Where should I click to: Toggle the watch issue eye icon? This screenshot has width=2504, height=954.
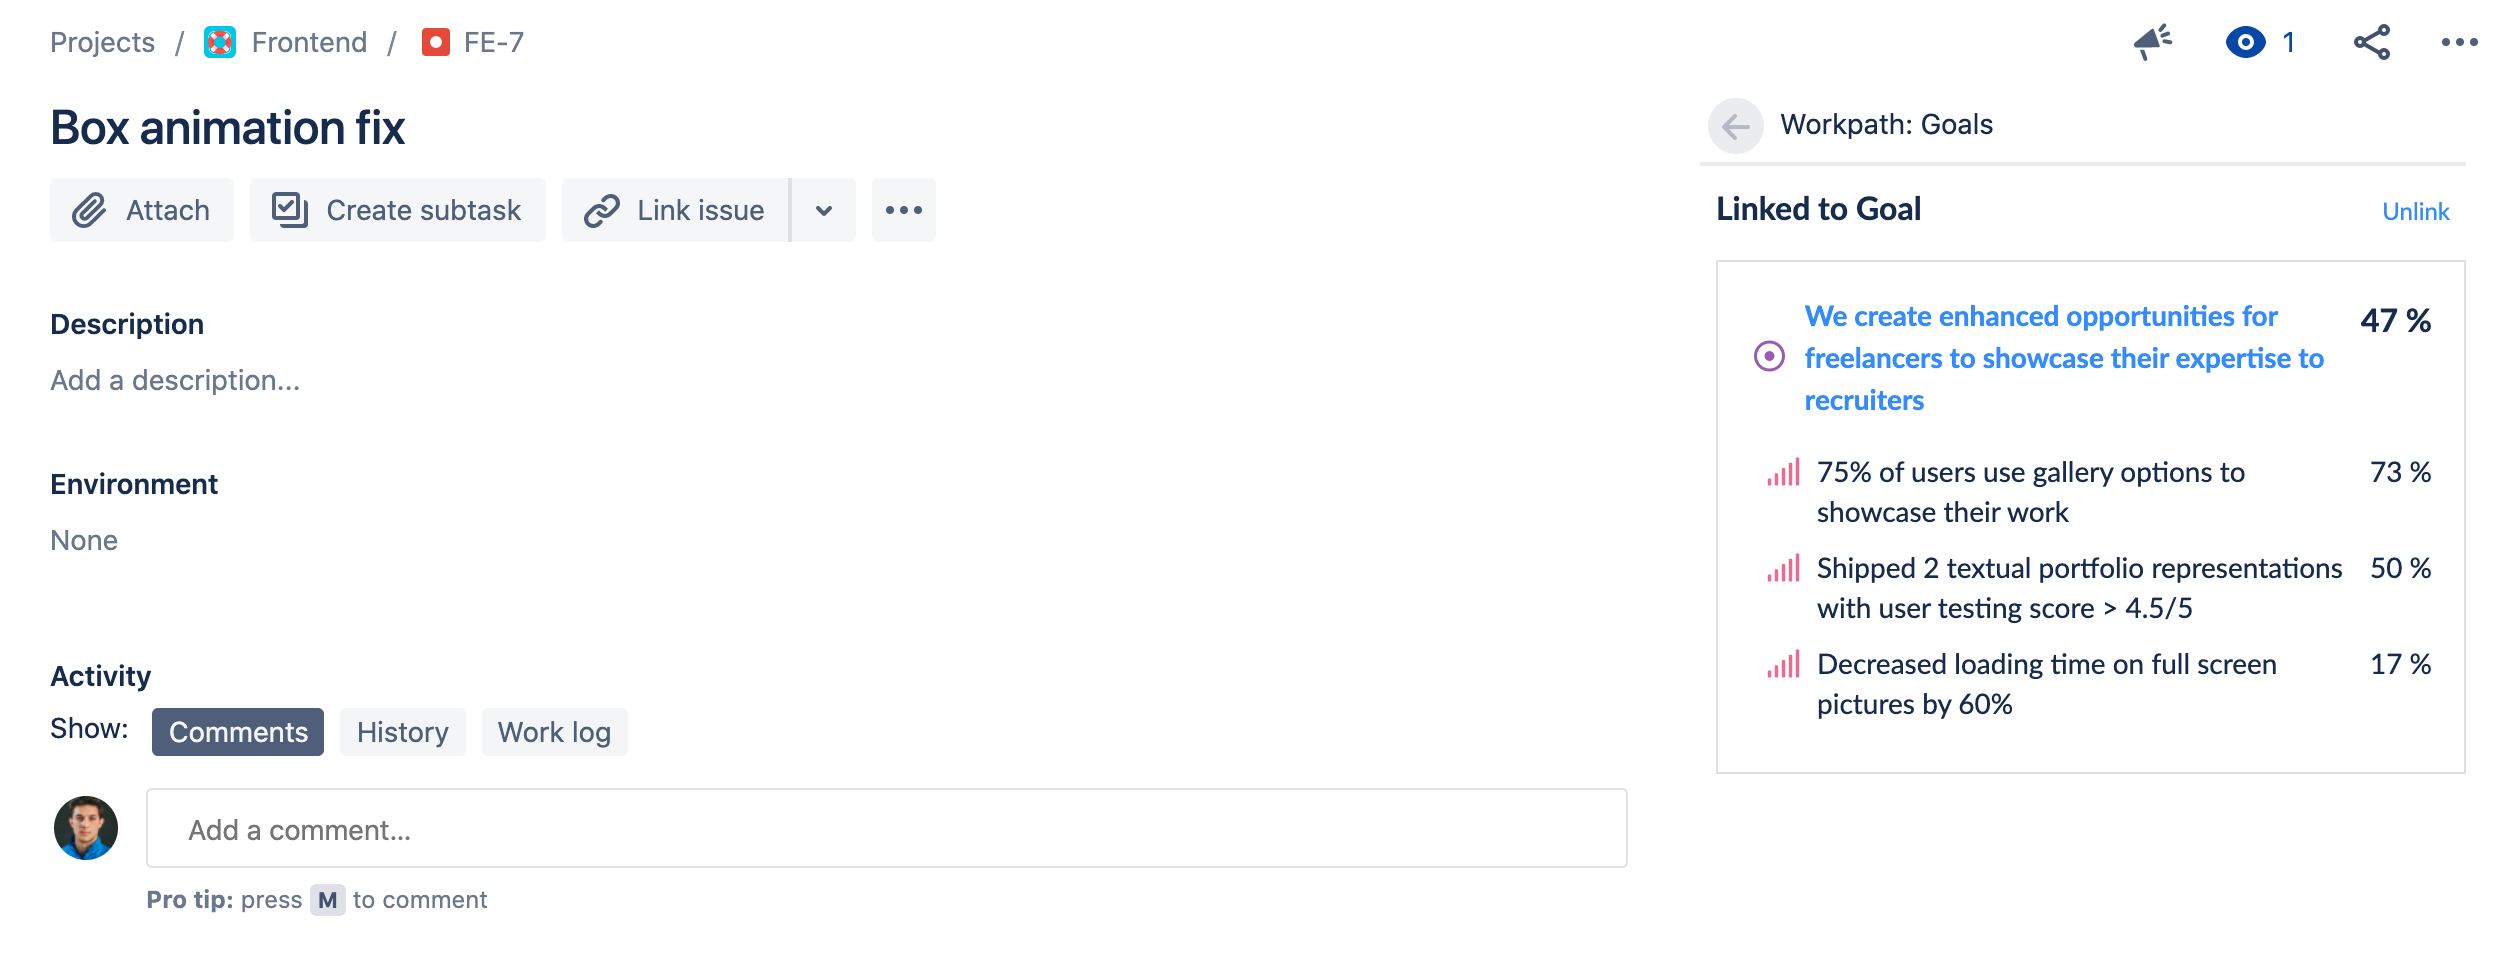point(2245,42)
